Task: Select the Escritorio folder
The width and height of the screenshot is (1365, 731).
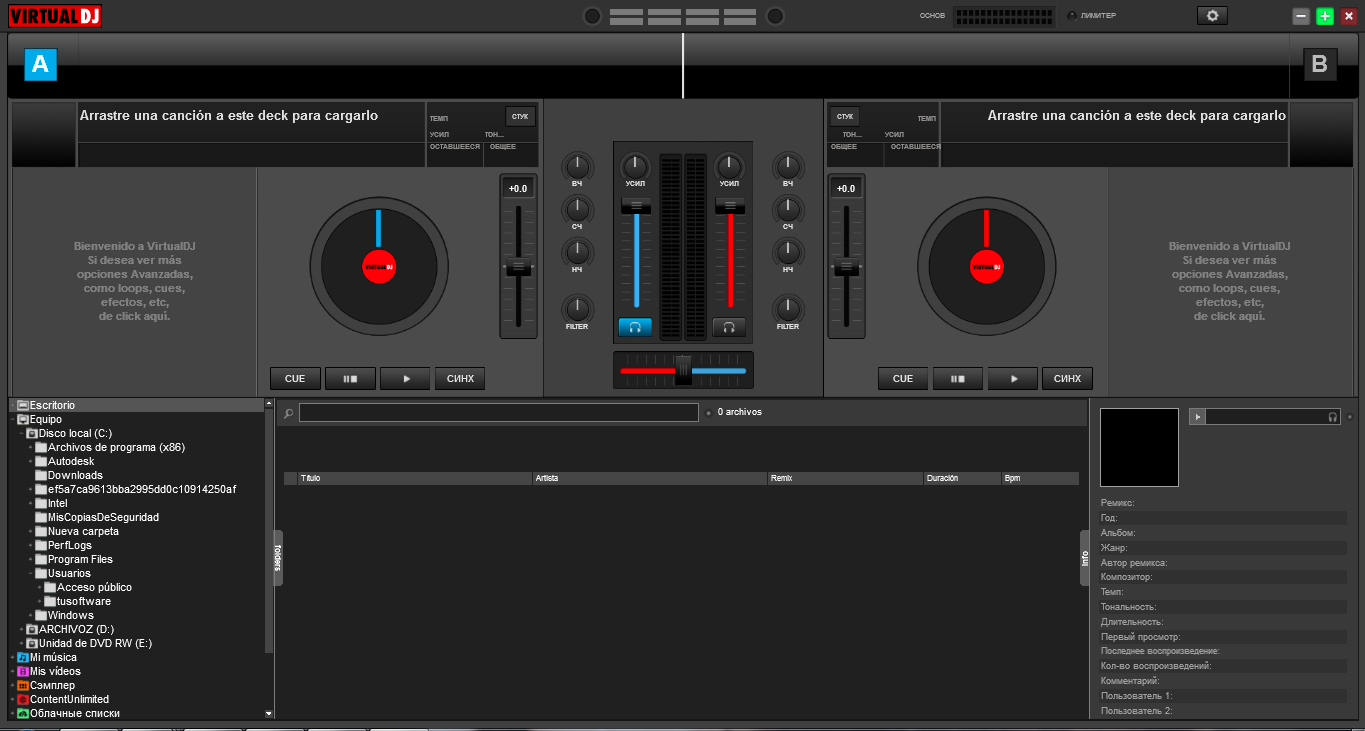Action: (x=52, y=405)
